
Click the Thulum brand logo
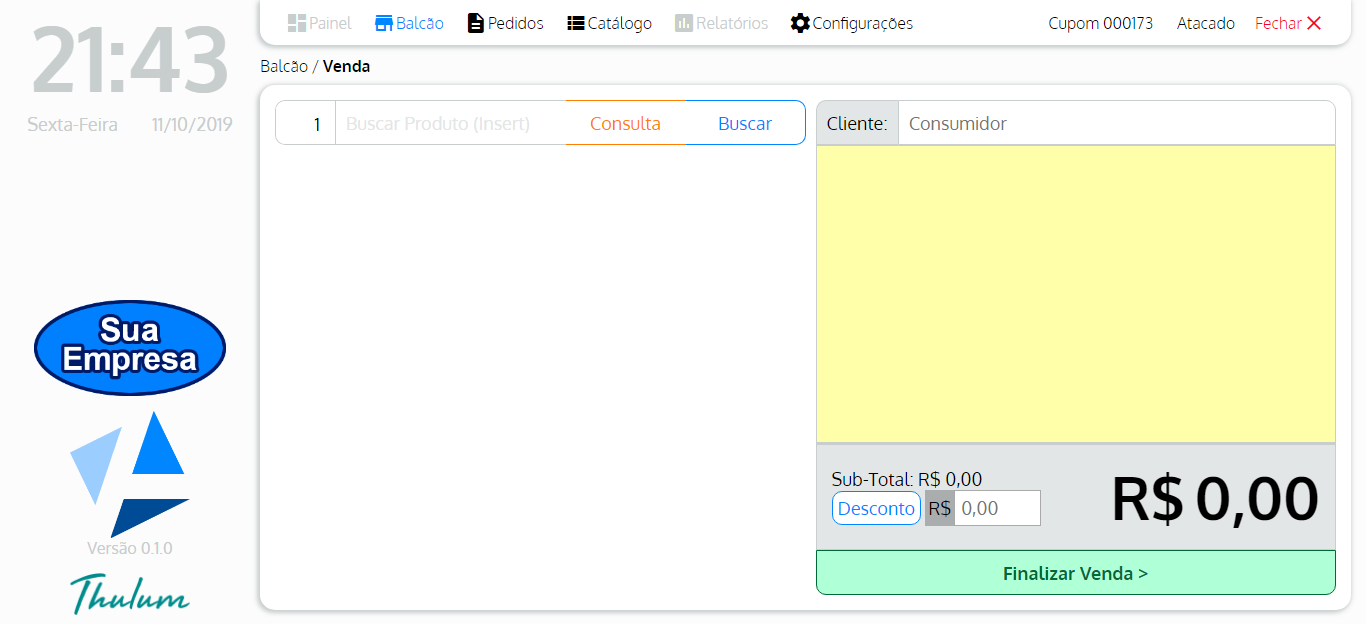(x=130, y=594)
